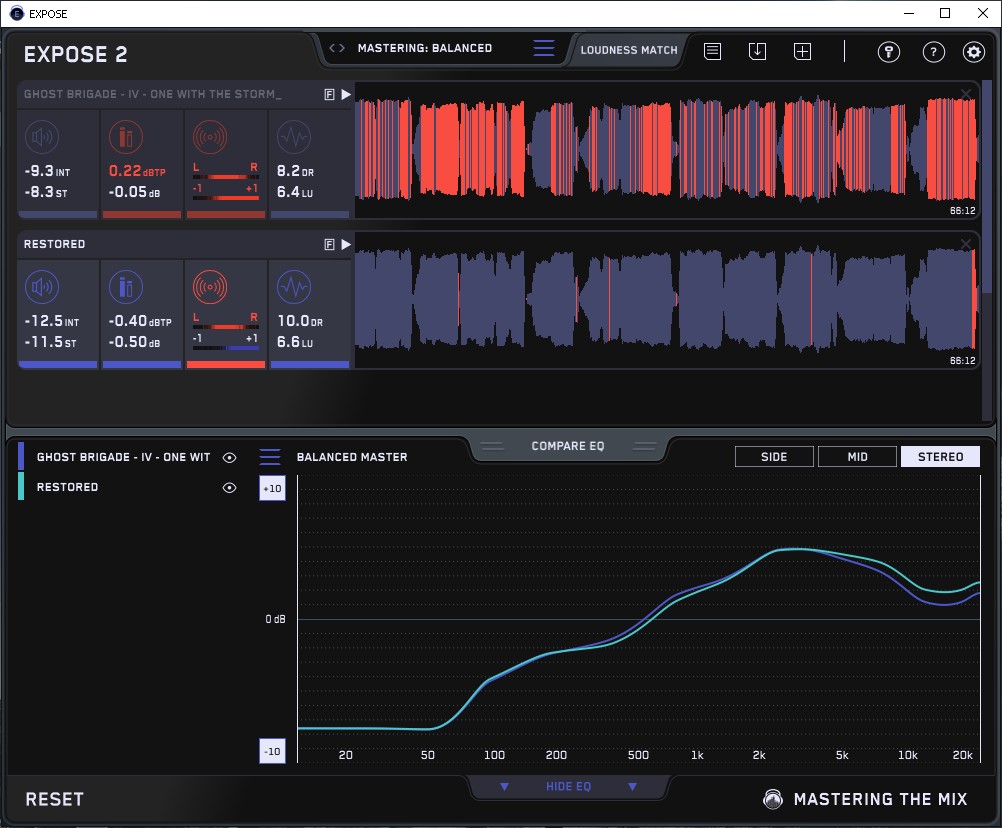The width and height of the screenshot is (1002, 828).
Task: Click the 10.0 DR dynamic range value
Action: point(300,321)
